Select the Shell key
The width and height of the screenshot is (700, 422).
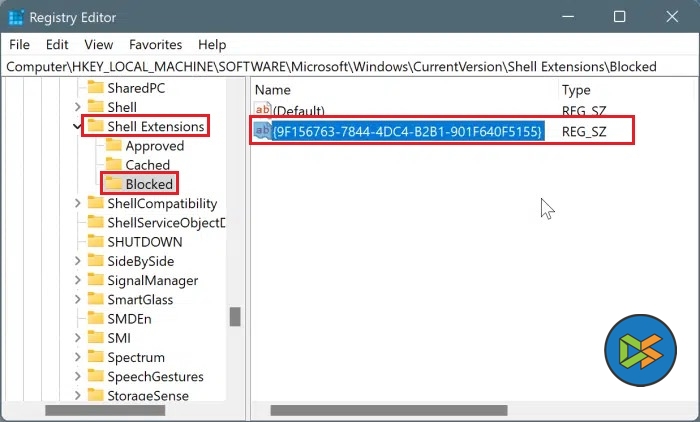[x=122, y=107]
